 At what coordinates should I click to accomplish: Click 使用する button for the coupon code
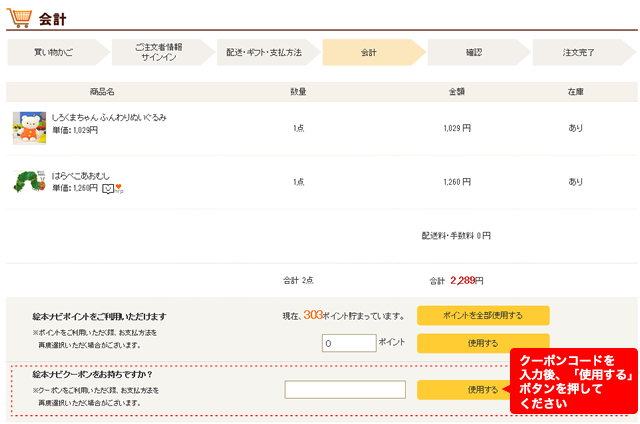[x=482, y=390]
